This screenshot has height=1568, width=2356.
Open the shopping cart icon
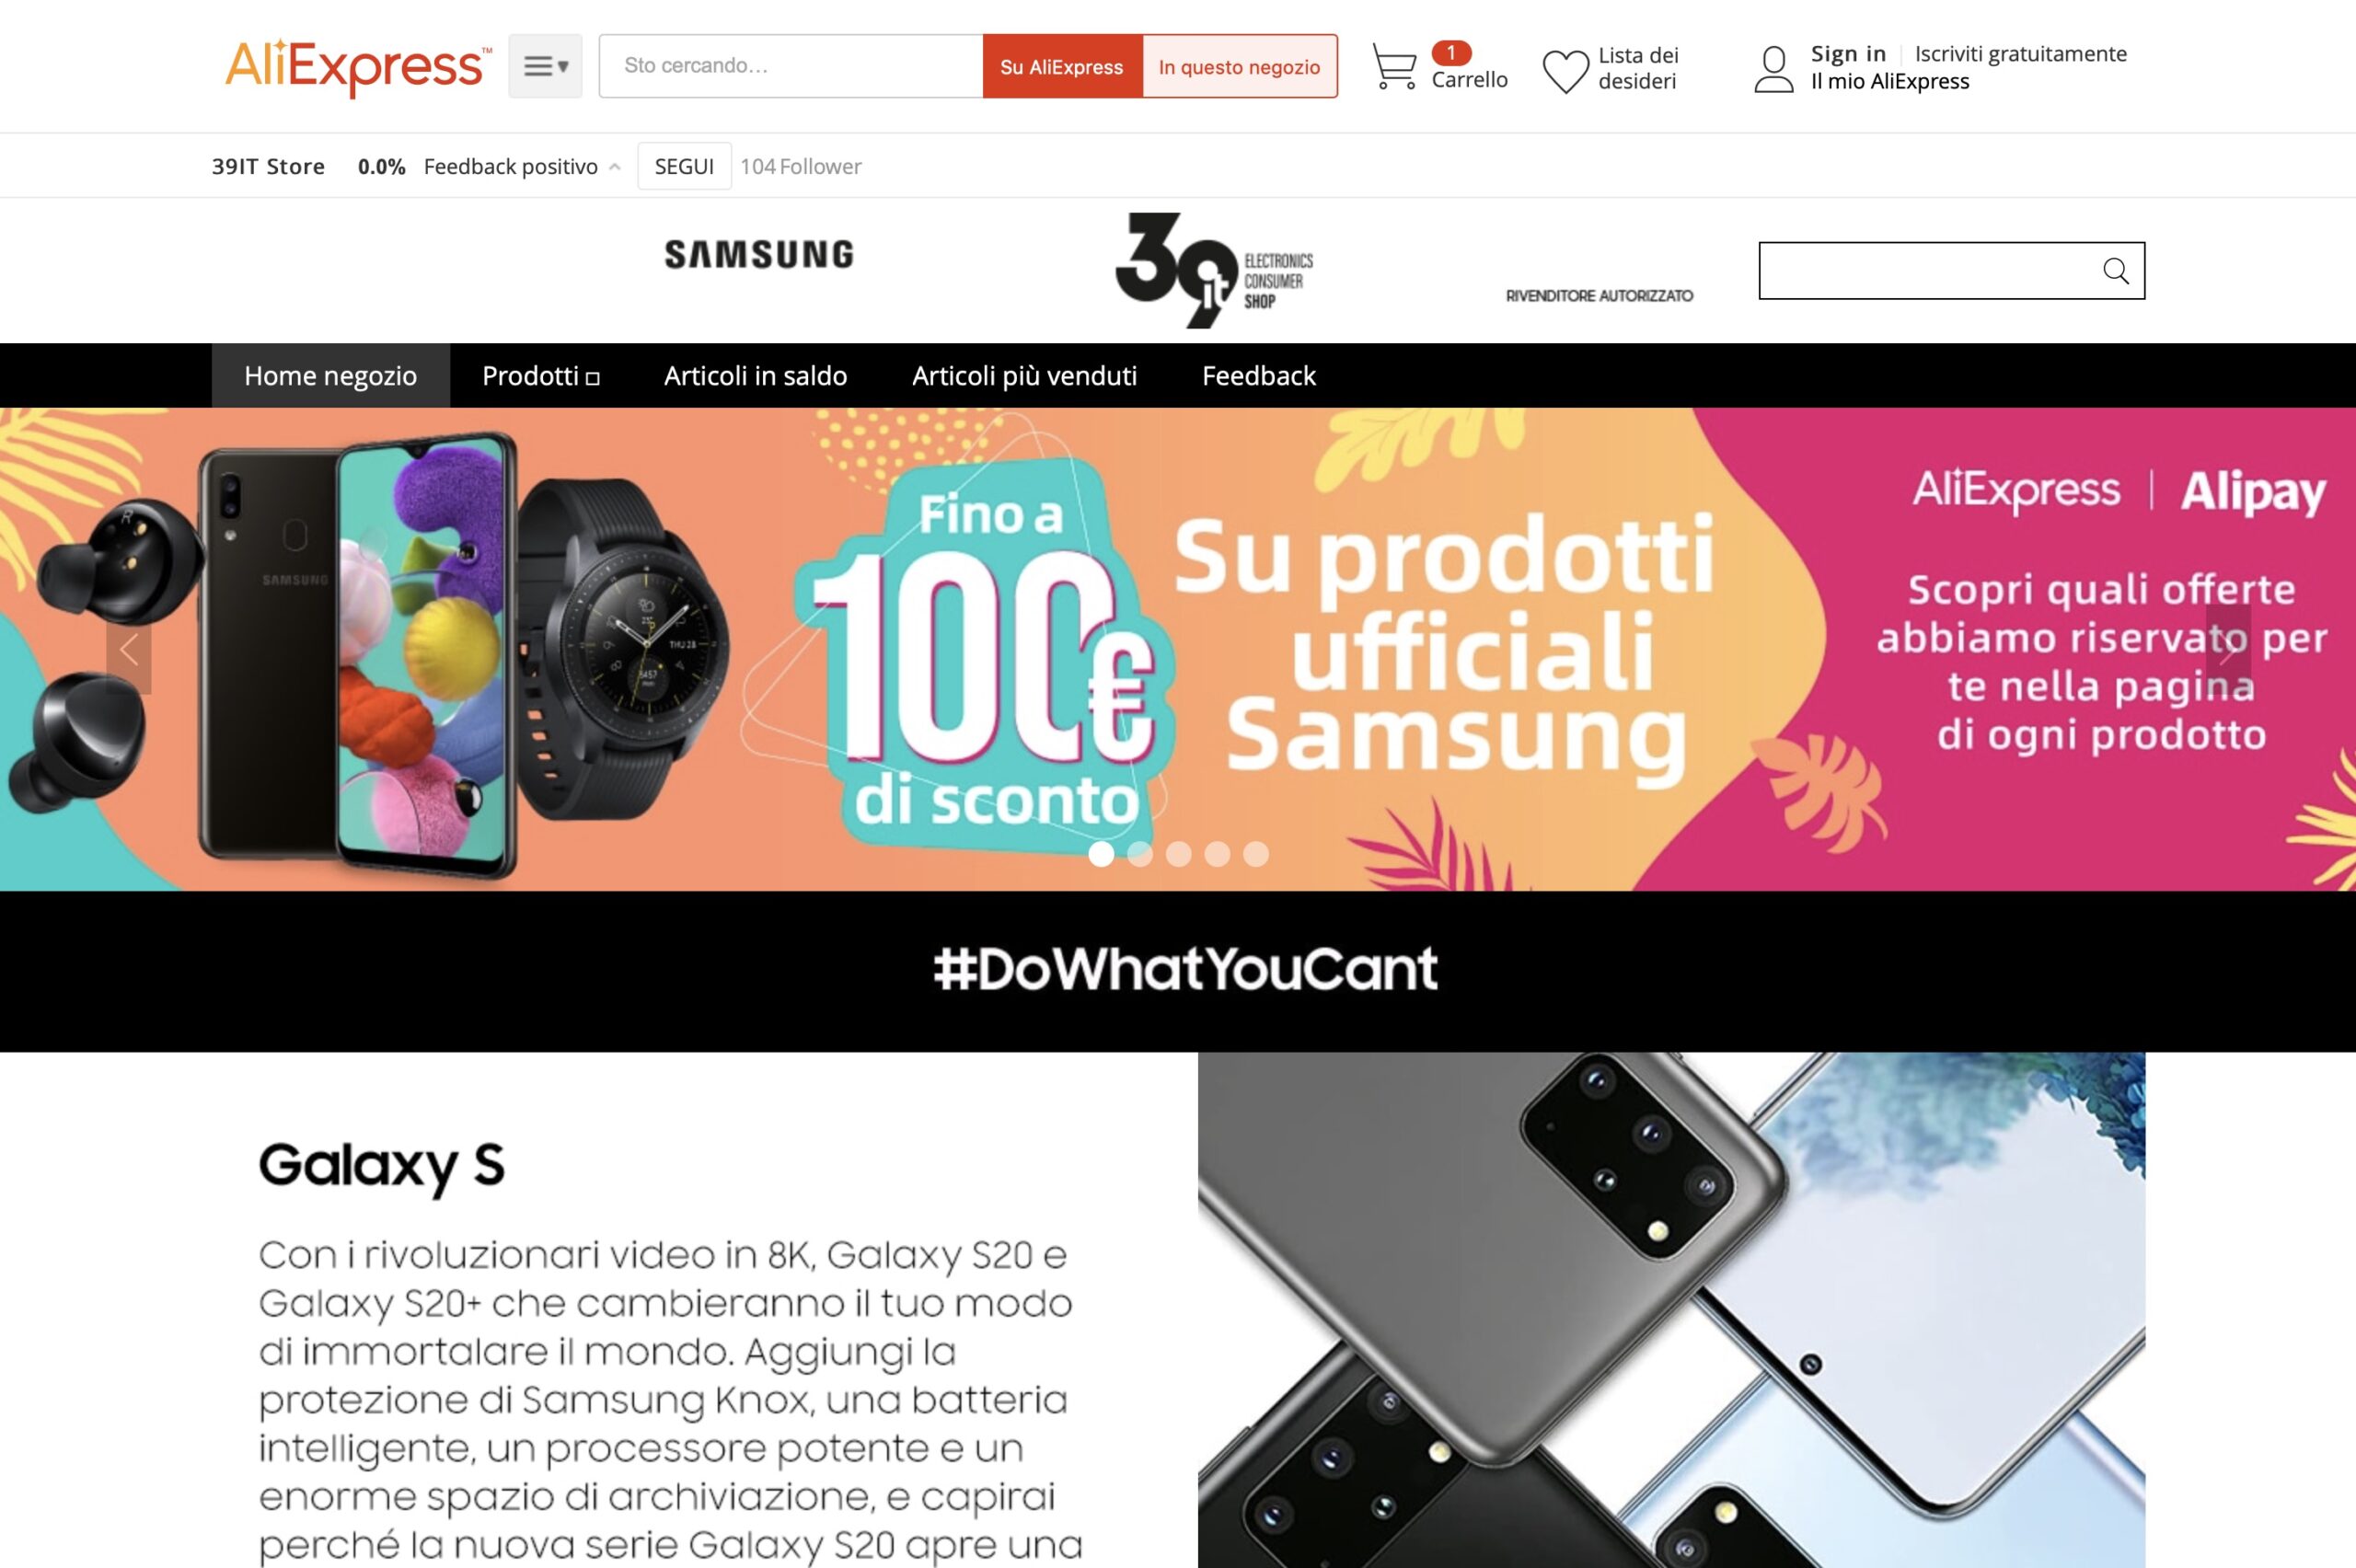pos(1394,66)
